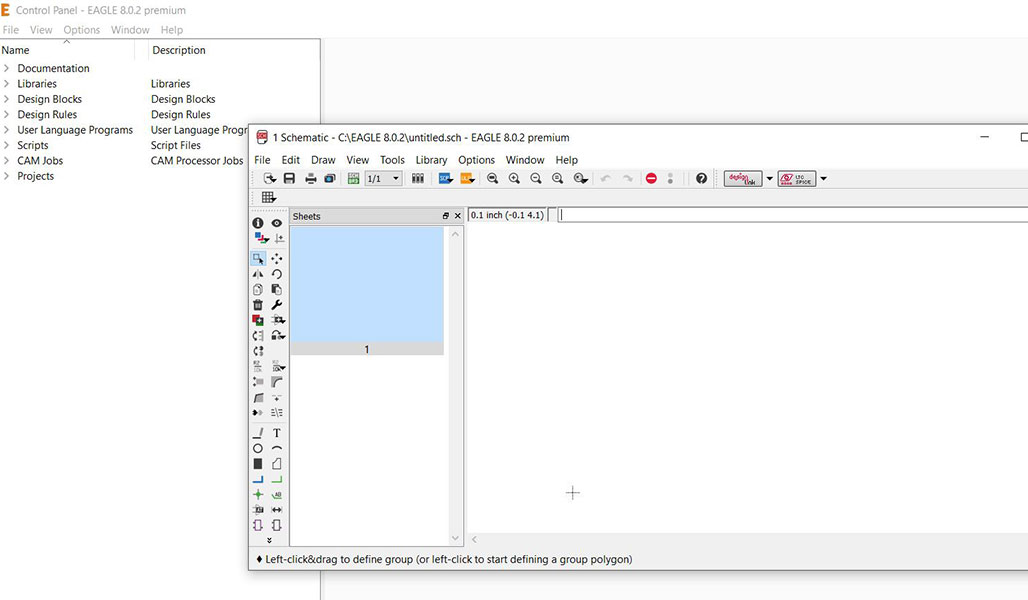Show more tools via double-chevron expander
This screenshot has height=600, width=1028.
tap(269, 540)
